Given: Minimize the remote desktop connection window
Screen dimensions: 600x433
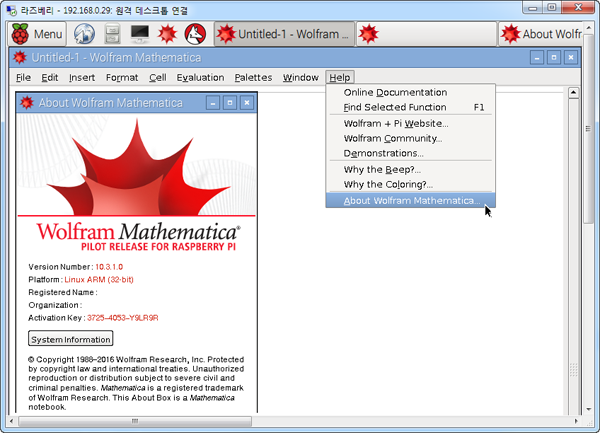Looking at the screenshot, I should (533, 7).
